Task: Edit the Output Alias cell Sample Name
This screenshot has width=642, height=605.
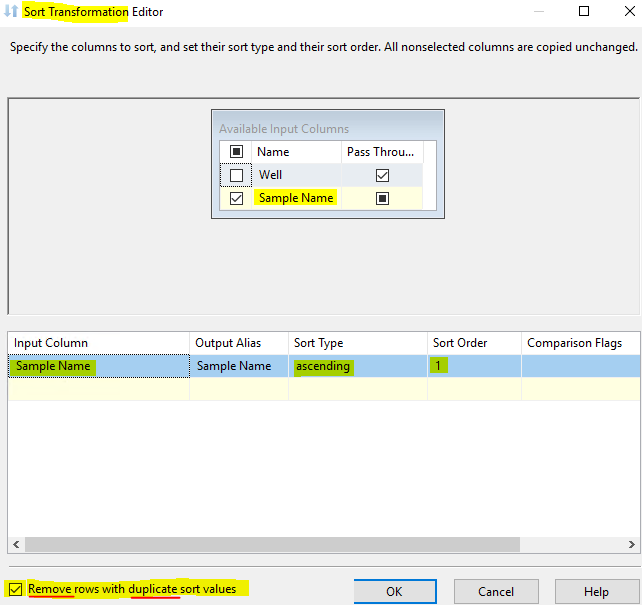Action: (x=239, y=366)
